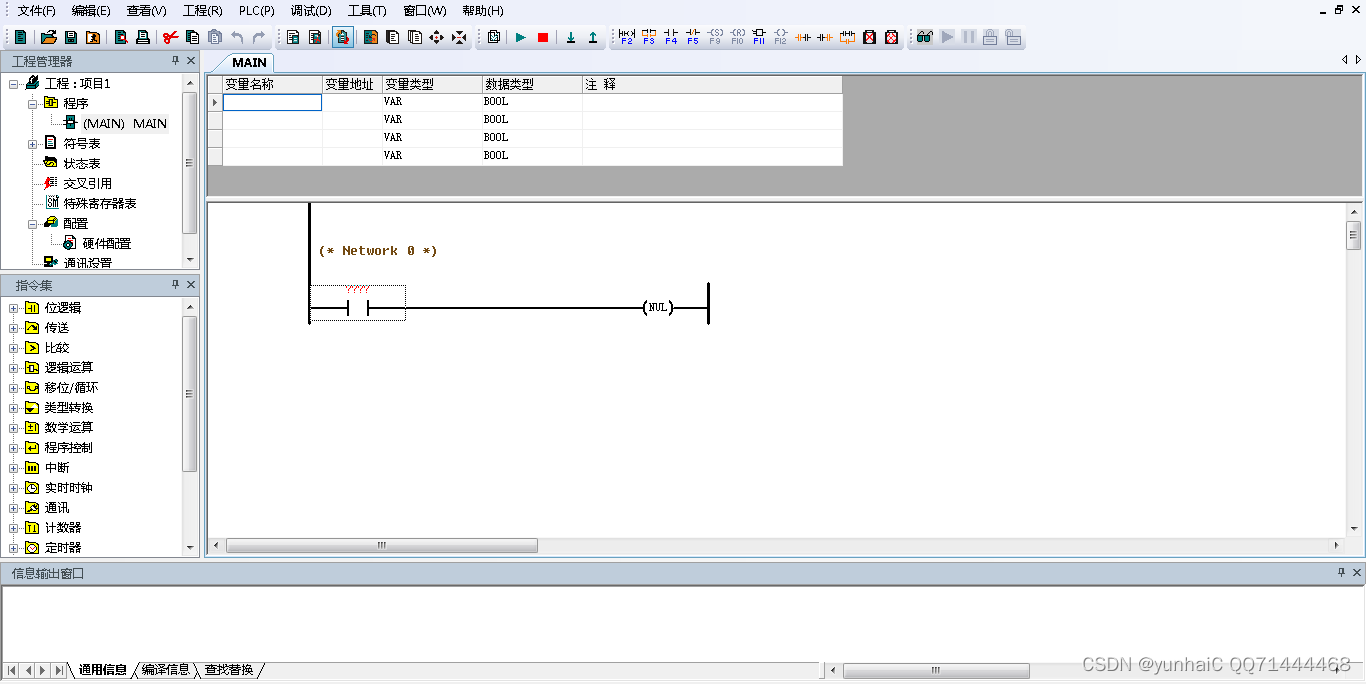This screenshot has height=684, width=1366.
Task: Click the Undo arrow icon
Action: pyautogui.click(x=237, y=37)
